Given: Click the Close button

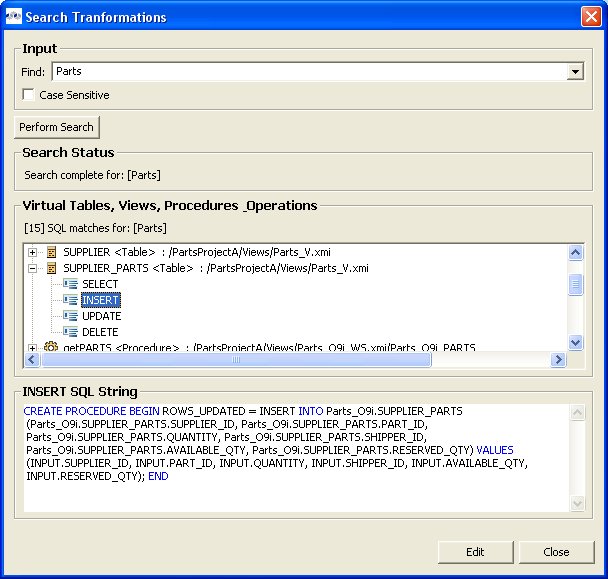Looking at the screenshot, I should [556, 552].
